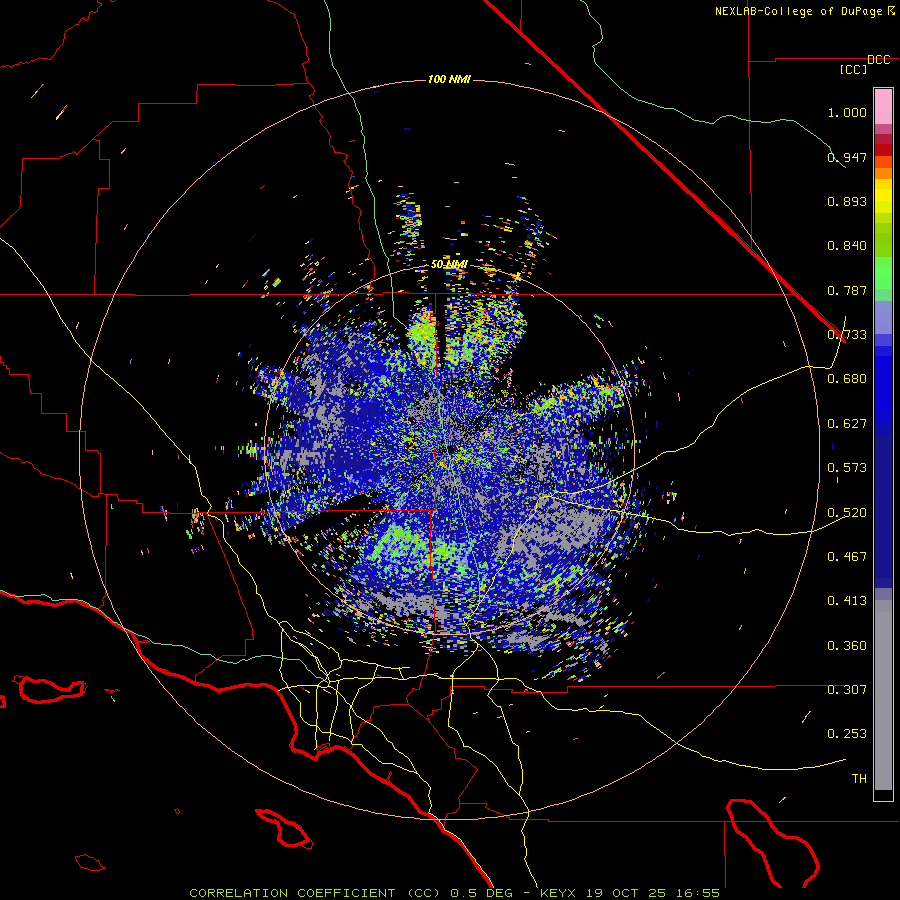Click the 0.573 scale value

pyautogui.click(x=847, y=468)
